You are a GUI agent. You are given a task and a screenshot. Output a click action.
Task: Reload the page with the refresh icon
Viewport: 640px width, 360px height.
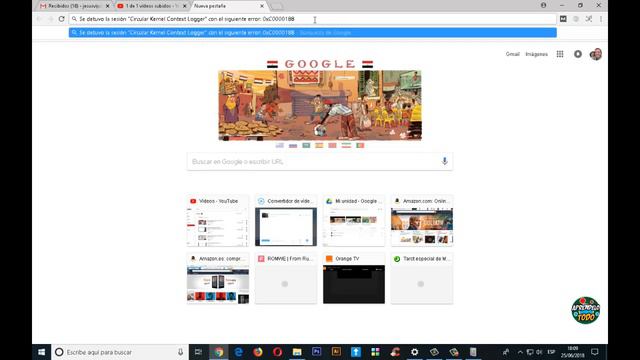(62, 19)
